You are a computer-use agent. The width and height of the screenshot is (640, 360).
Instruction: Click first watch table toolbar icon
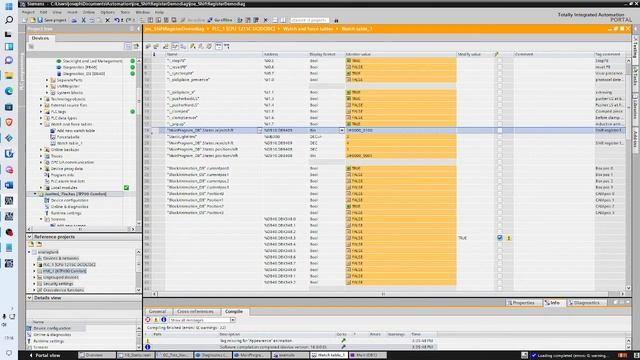[x=148, y=47]
